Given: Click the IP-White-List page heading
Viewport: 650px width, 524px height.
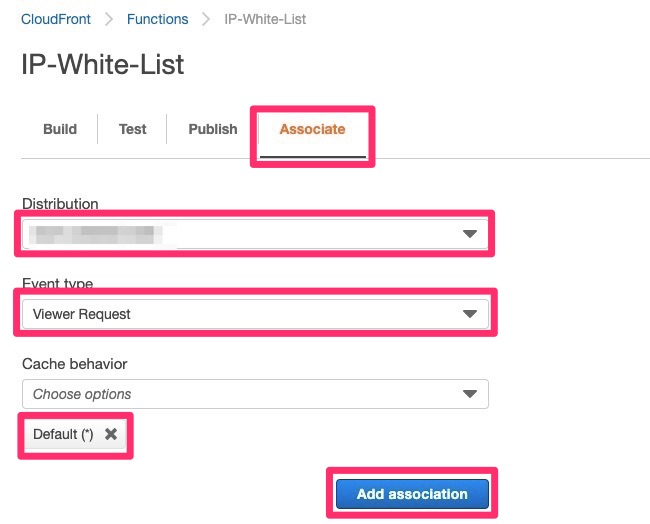Looking at the screenshot, I should 103,65.
